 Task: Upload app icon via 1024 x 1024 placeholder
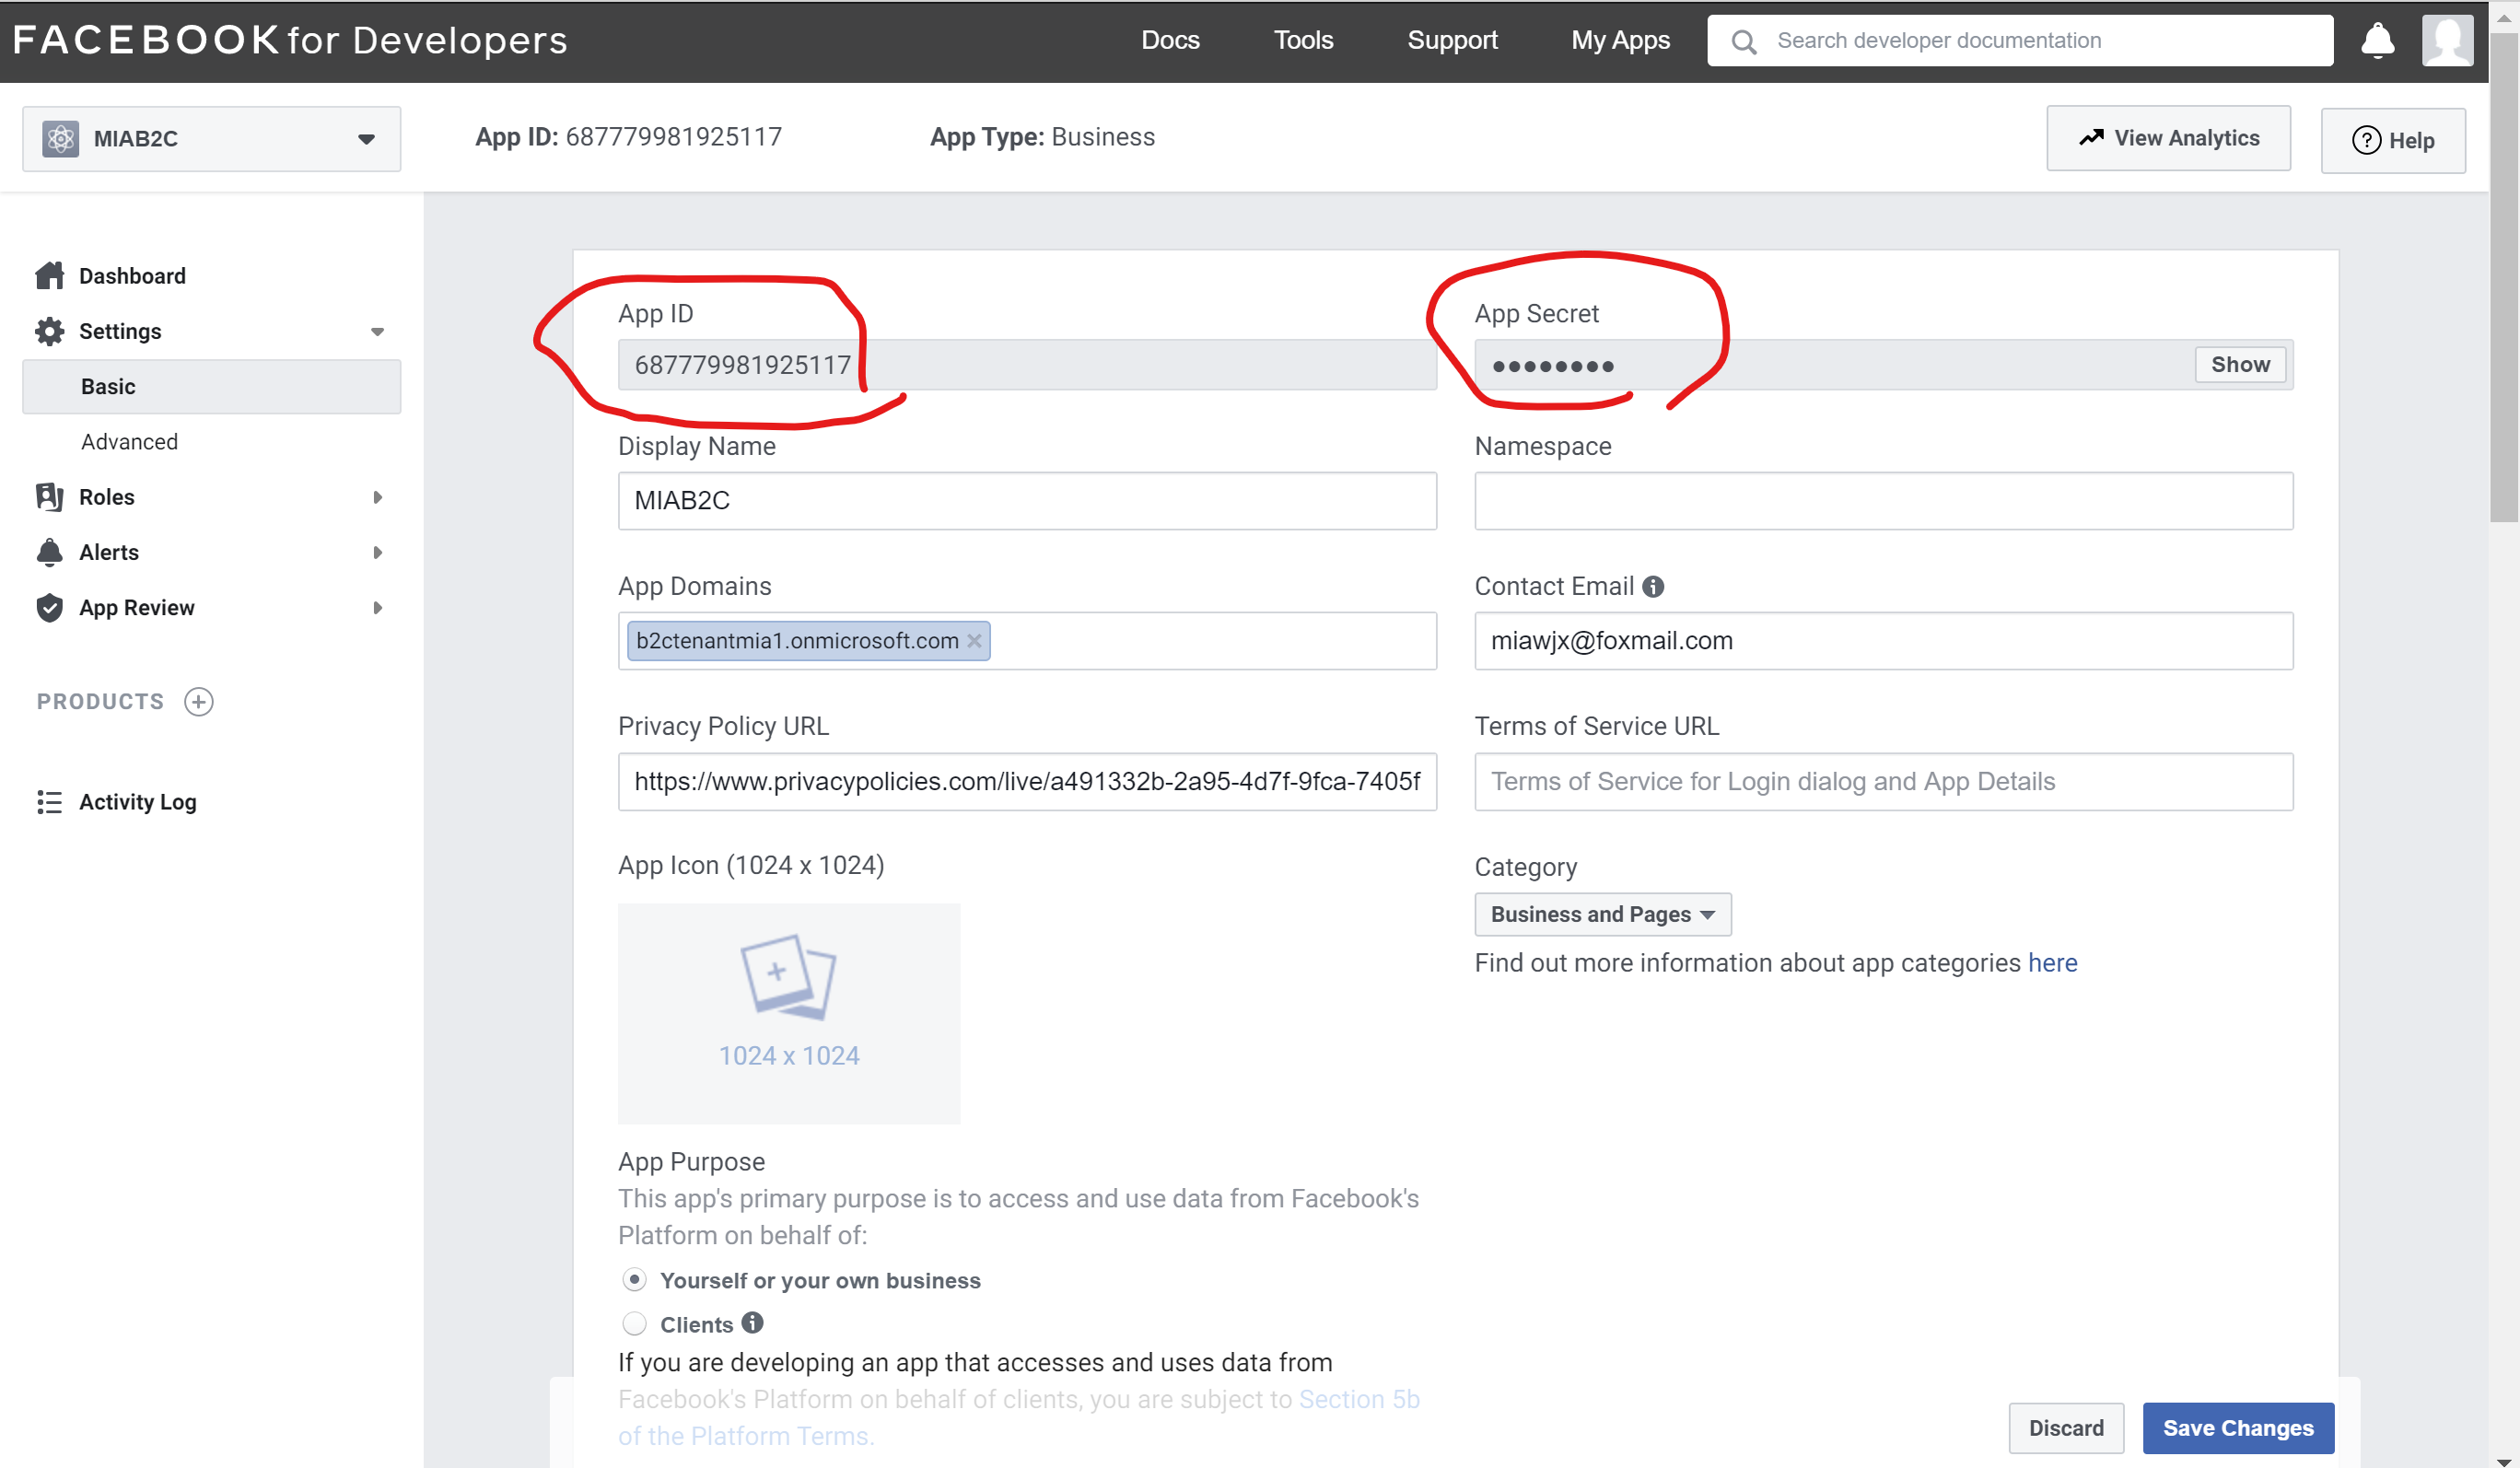point(788,1013)
